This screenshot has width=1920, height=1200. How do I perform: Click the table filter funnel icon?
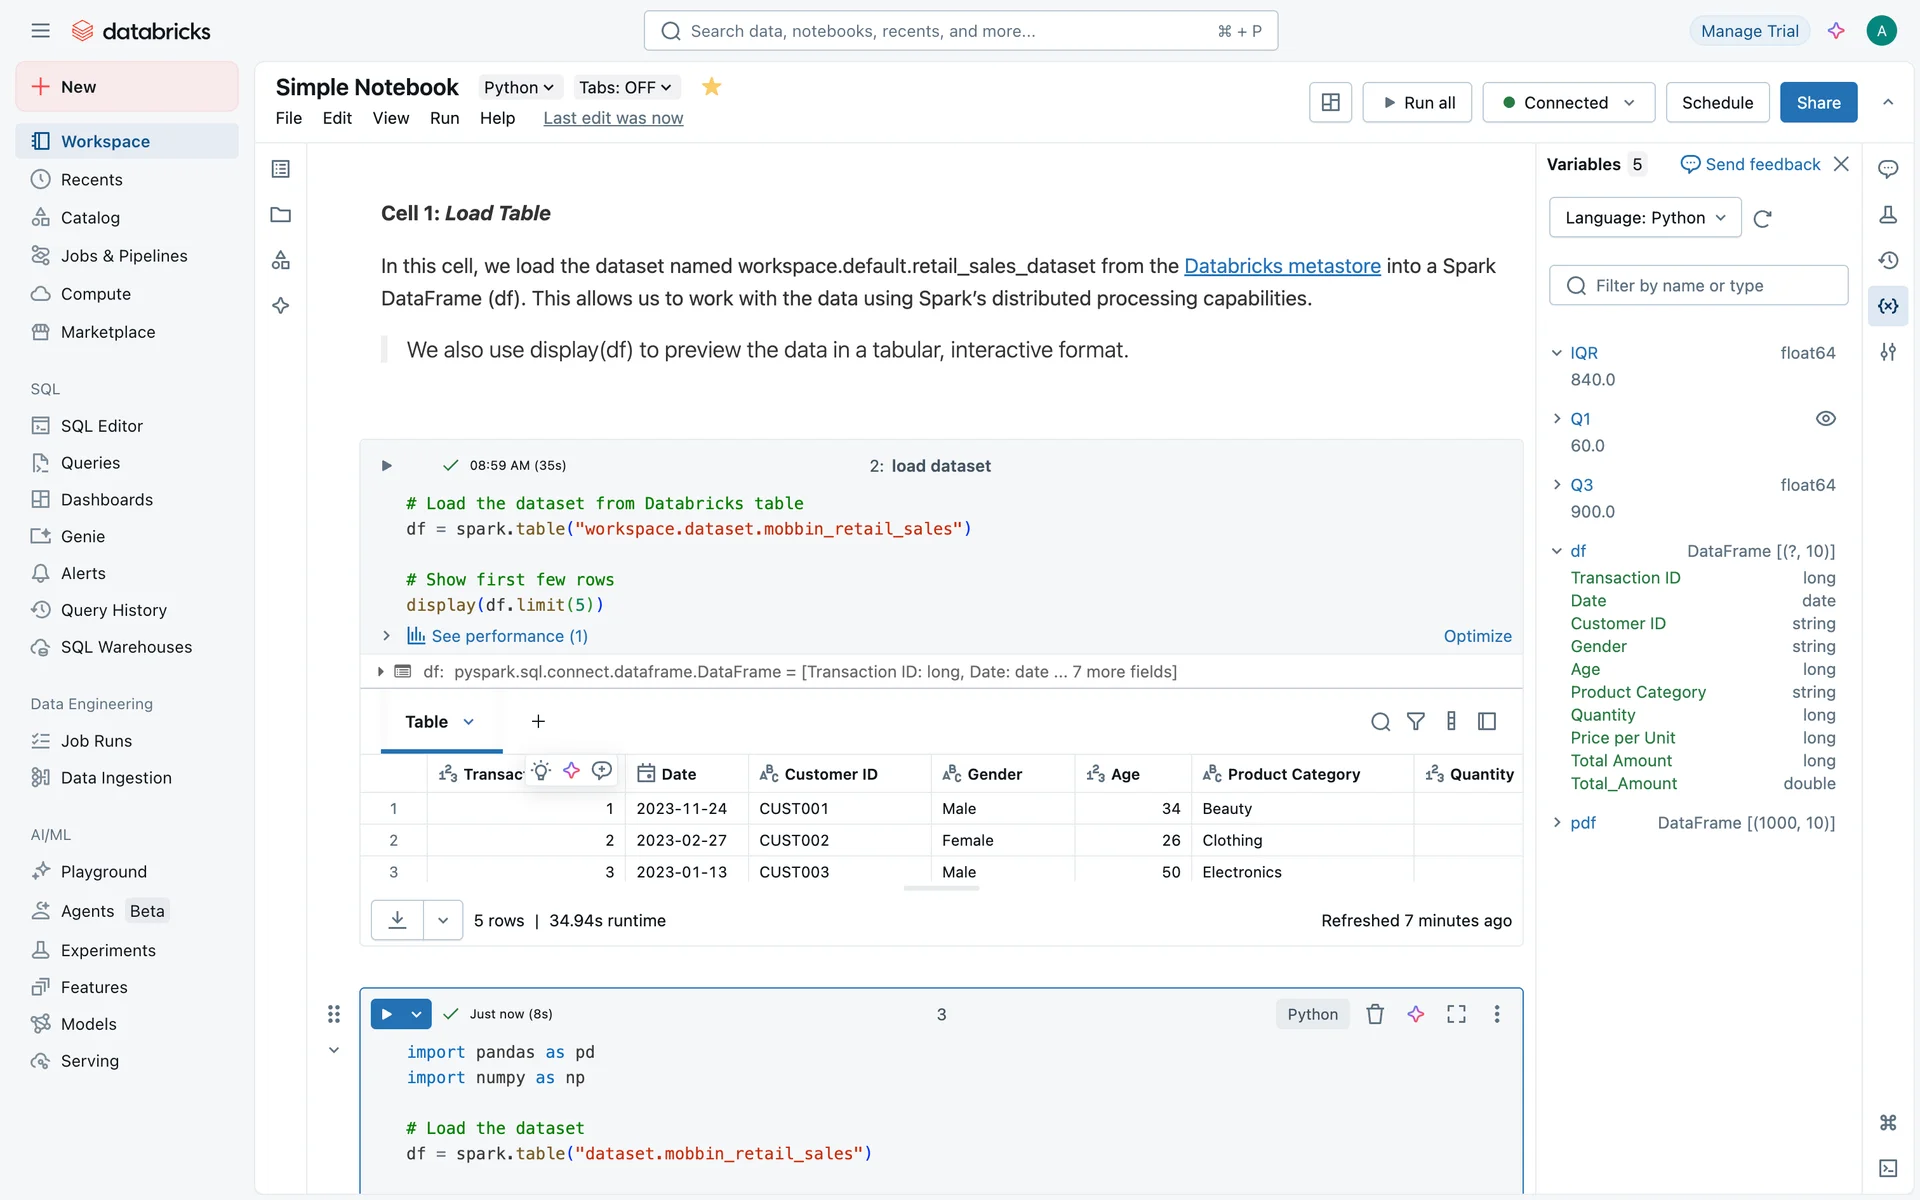pyautogui.click(x=1416, y=721)
